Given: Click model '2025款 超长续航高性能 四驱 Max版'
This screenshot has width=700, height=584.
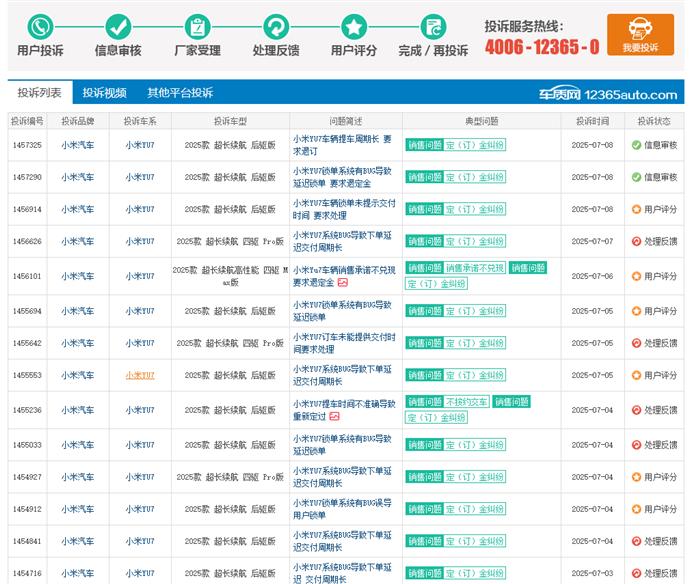Looking at the screenshot, I should coord(230,276).
